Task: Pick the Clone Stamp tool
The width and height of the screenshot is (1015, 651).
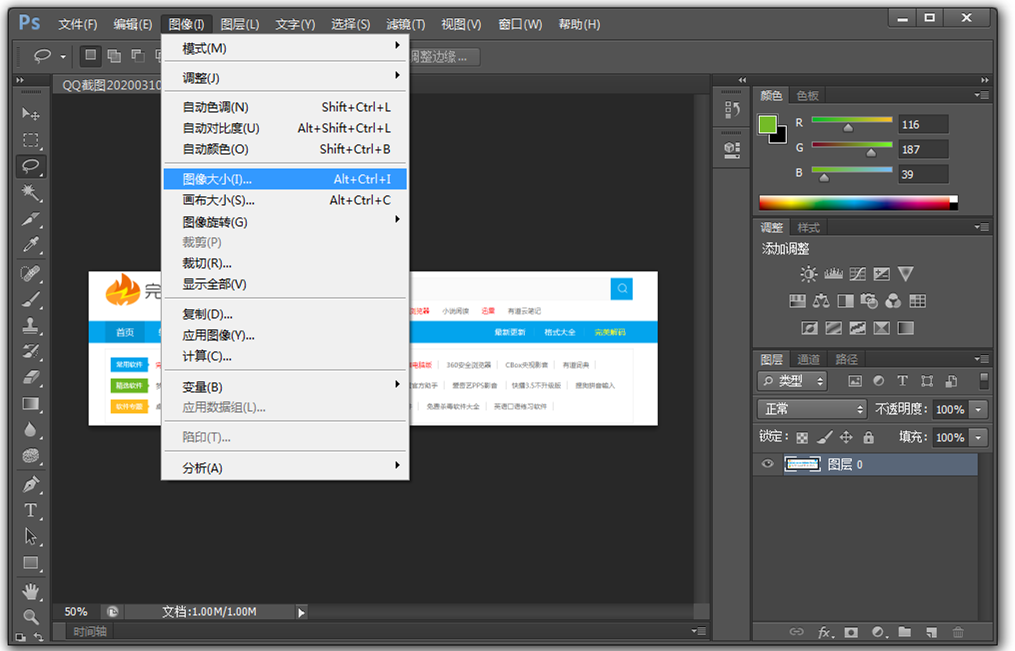Action: coord(31,325)
